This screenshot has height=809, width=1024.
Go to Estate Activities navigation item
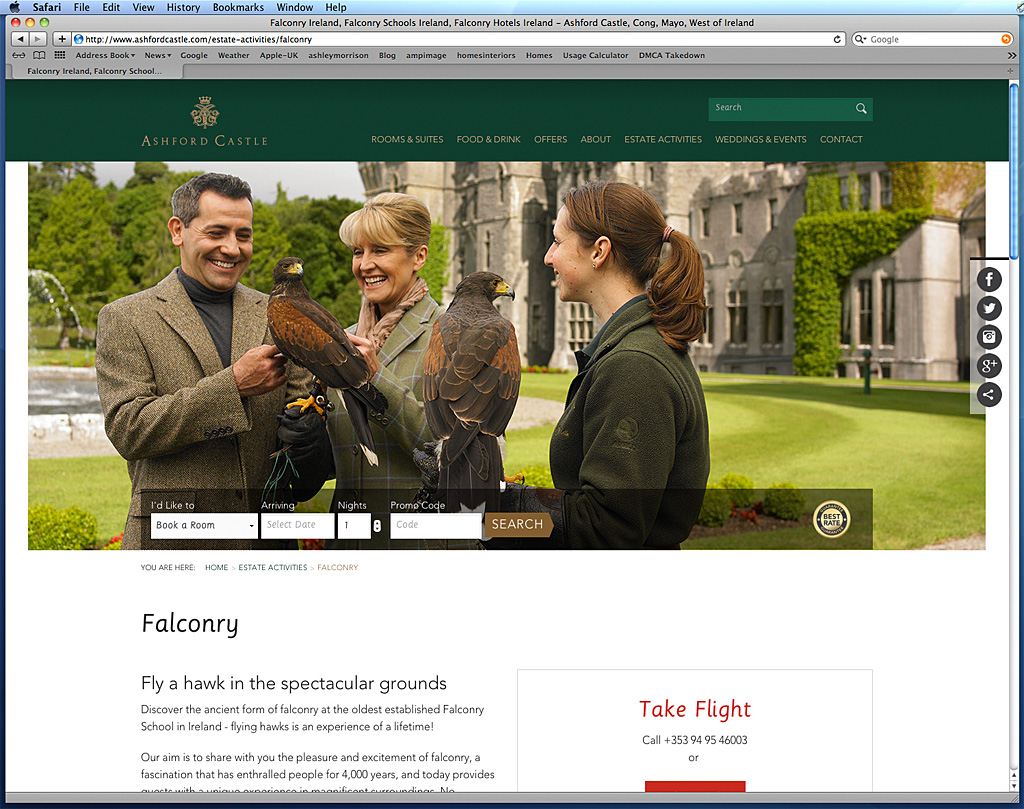point(663,139)
